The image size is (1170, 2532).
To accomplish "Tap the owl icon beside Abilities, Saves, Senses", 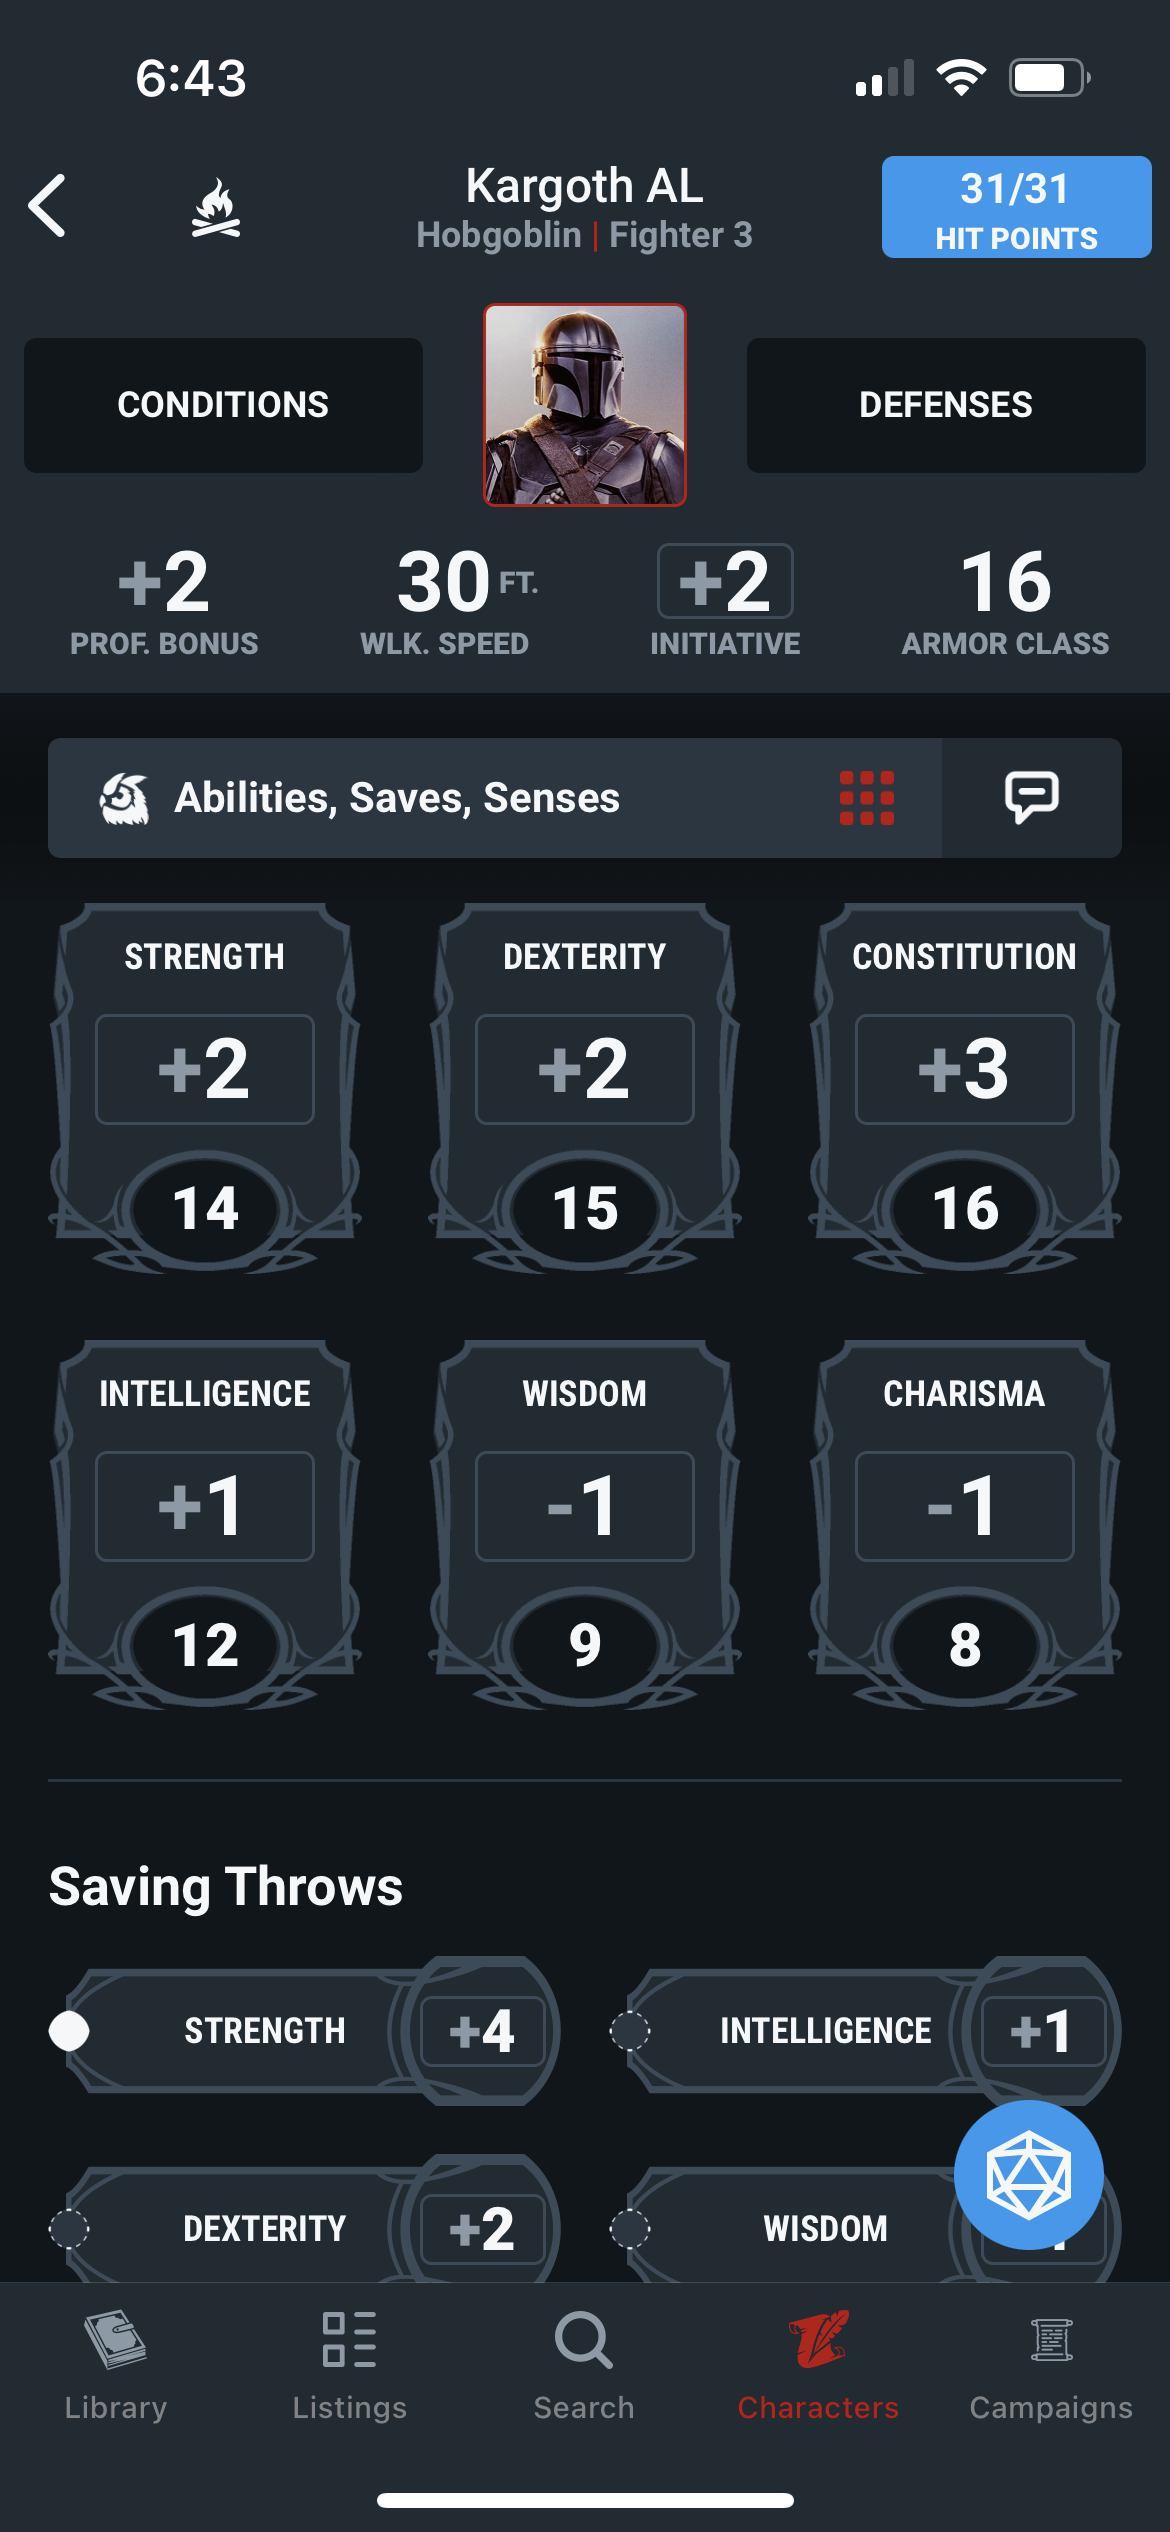I will tap(127, 797).
